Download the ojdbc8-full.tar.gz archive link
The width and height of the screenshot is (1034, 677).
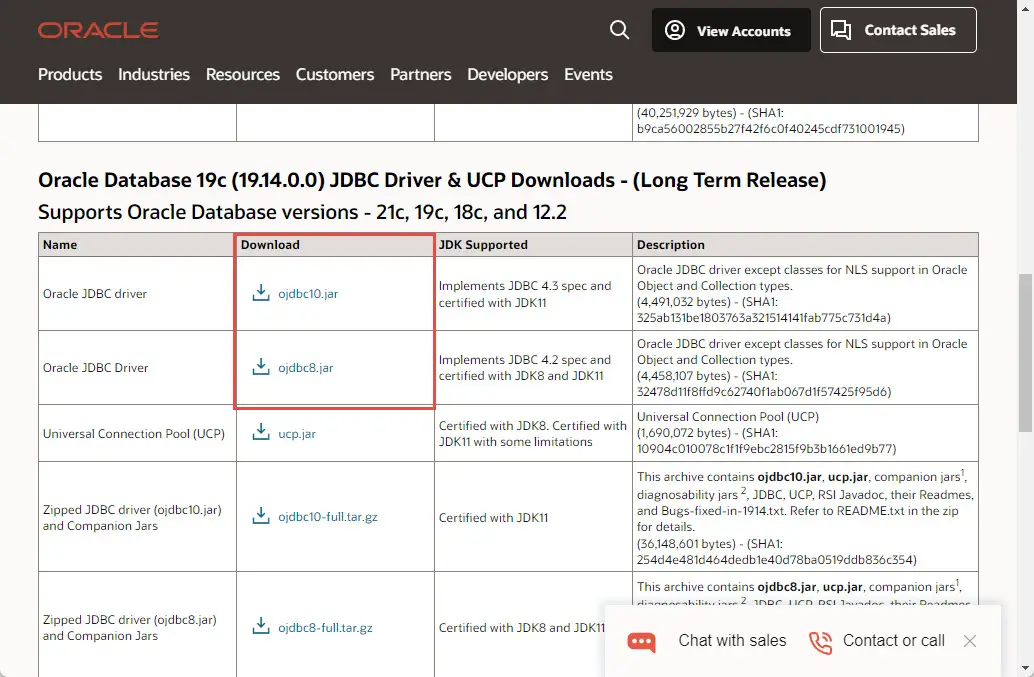(325, 628)
